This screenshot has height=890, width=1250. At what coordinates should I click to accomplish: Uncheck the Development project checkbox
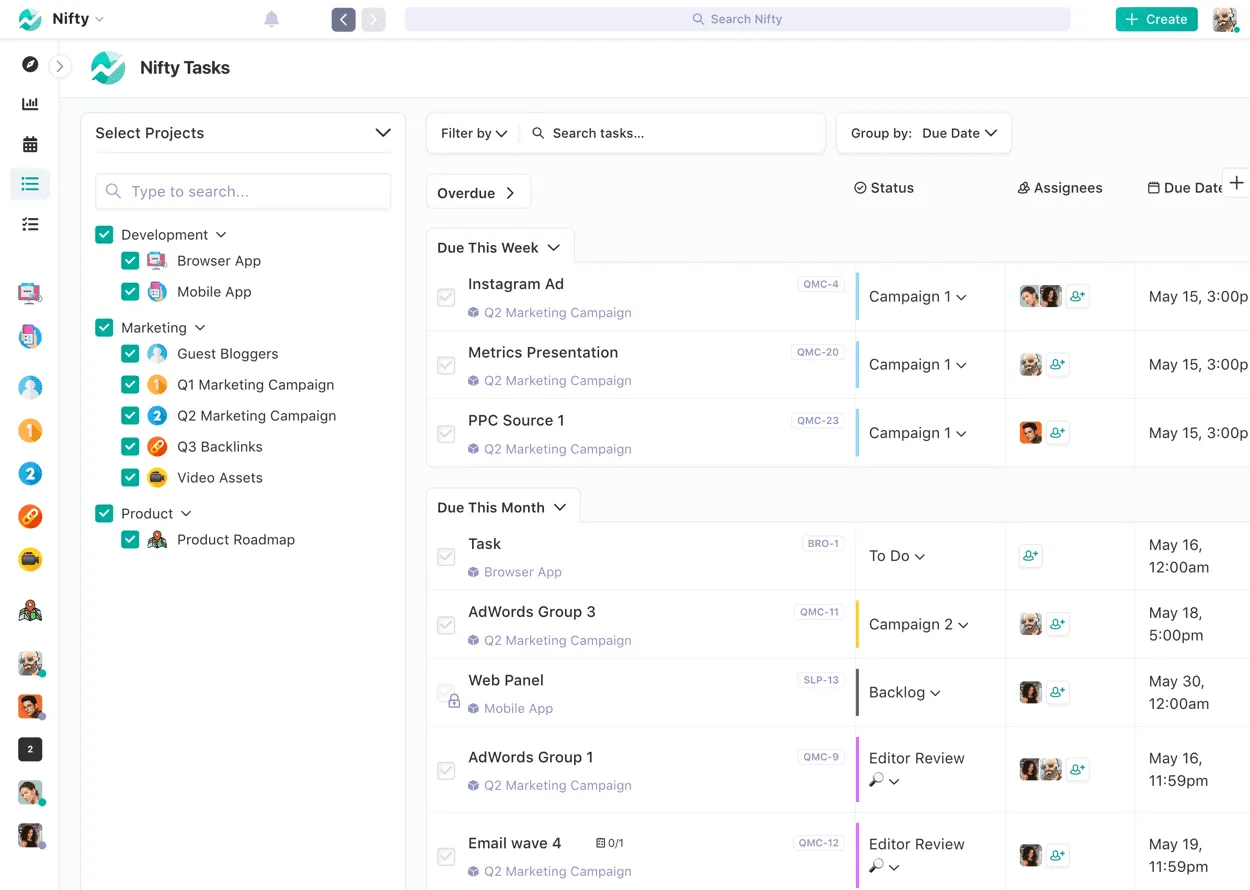pos(104,234)
